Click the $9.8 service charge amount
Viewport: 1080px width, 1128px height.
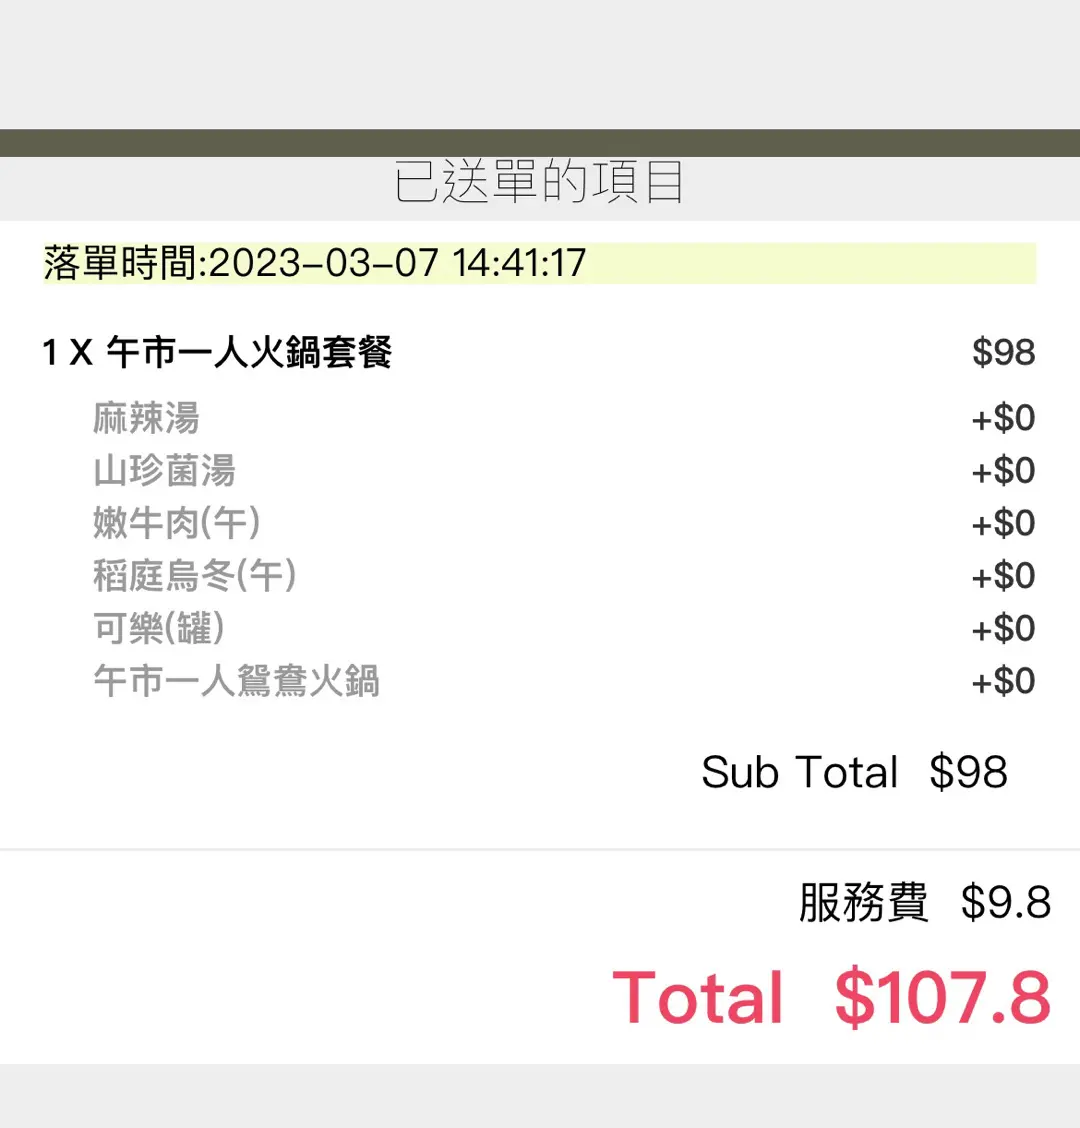tap(1006, 902)
